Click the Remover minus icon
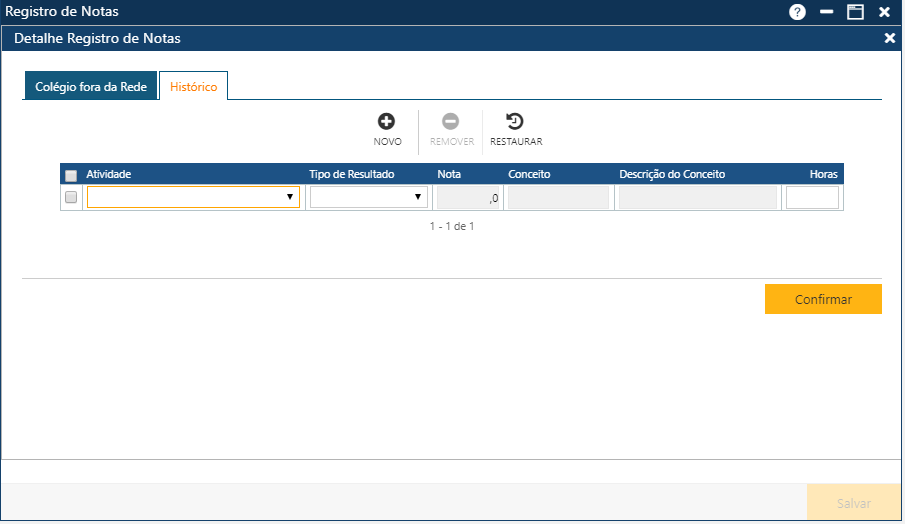The width and height of the screenshot is (905, 524). pyautogui.click(x=451, y=122)
